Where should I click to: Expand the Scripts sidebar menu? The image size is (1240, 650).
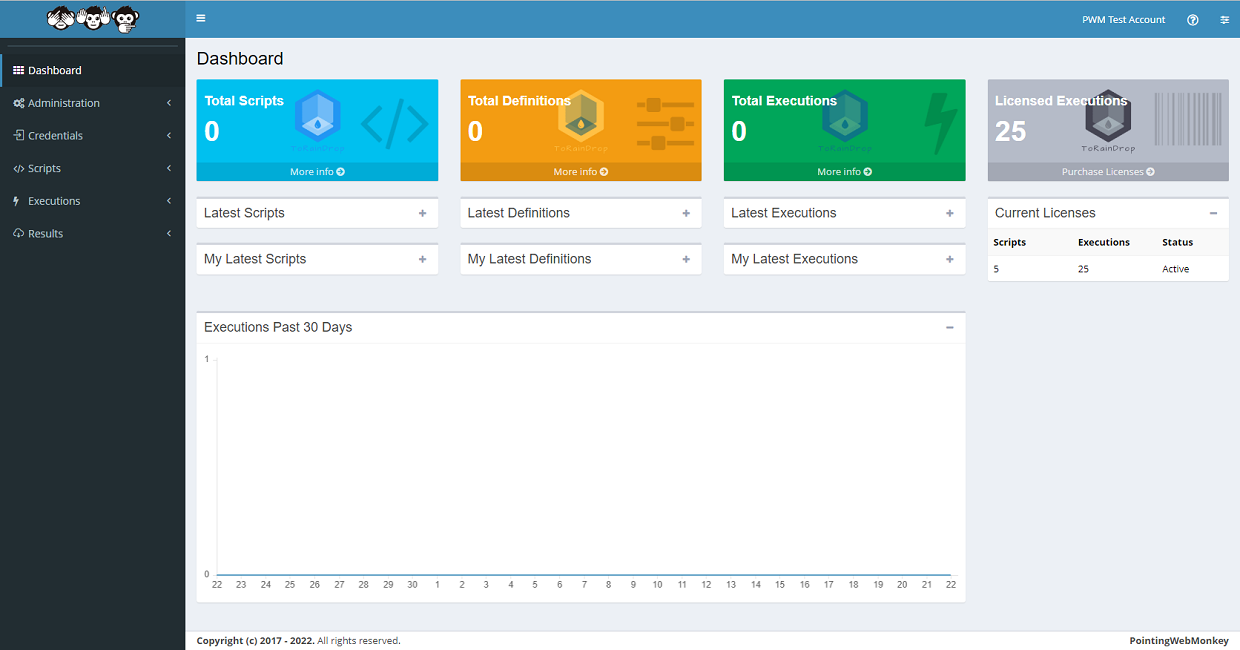click(x=44, y=169)
